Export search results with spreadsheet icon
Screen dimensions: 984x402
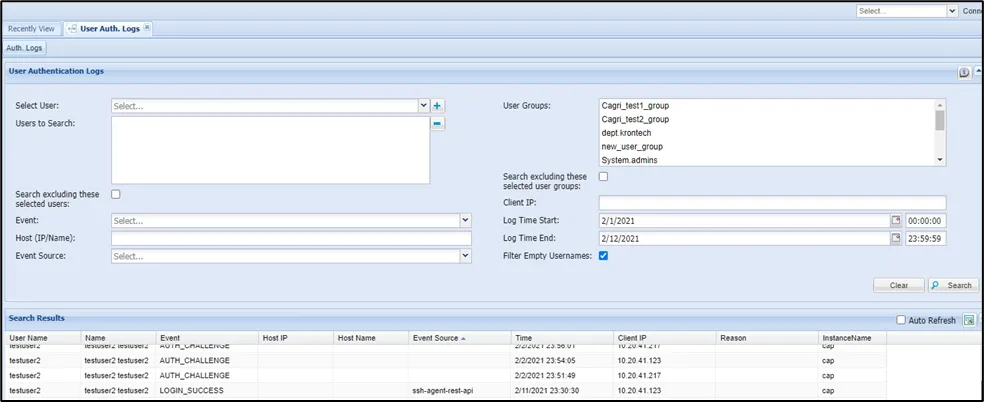pos(969,320)
